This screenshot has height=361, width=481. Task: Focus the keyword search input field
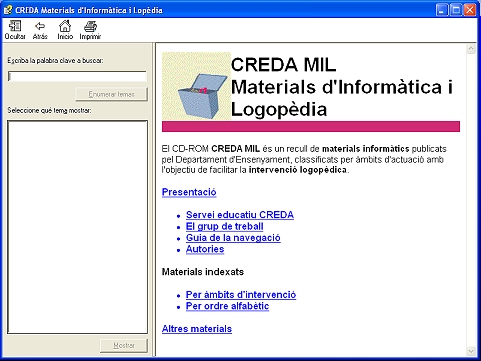point(77,76)
